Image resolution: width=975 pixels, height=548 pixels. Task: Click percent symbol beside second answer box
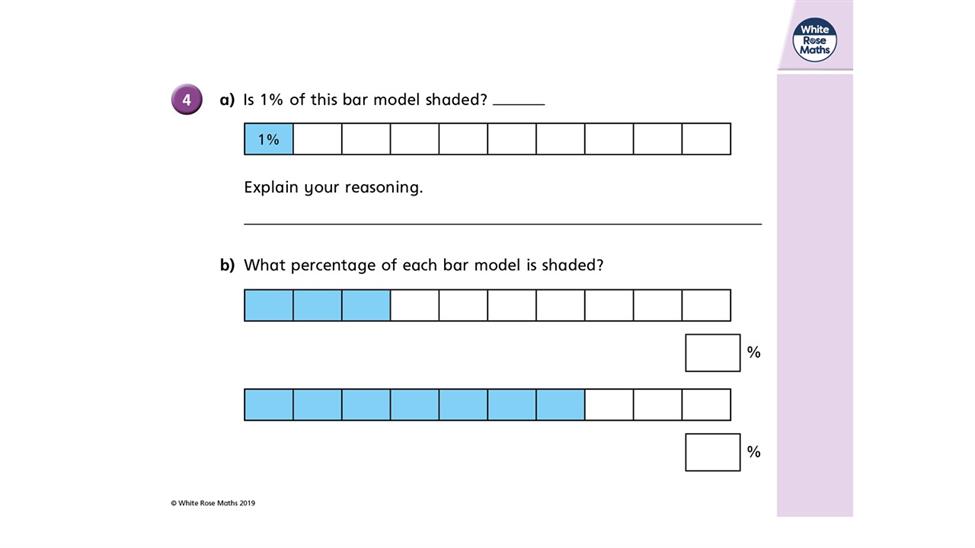point(754,452)
